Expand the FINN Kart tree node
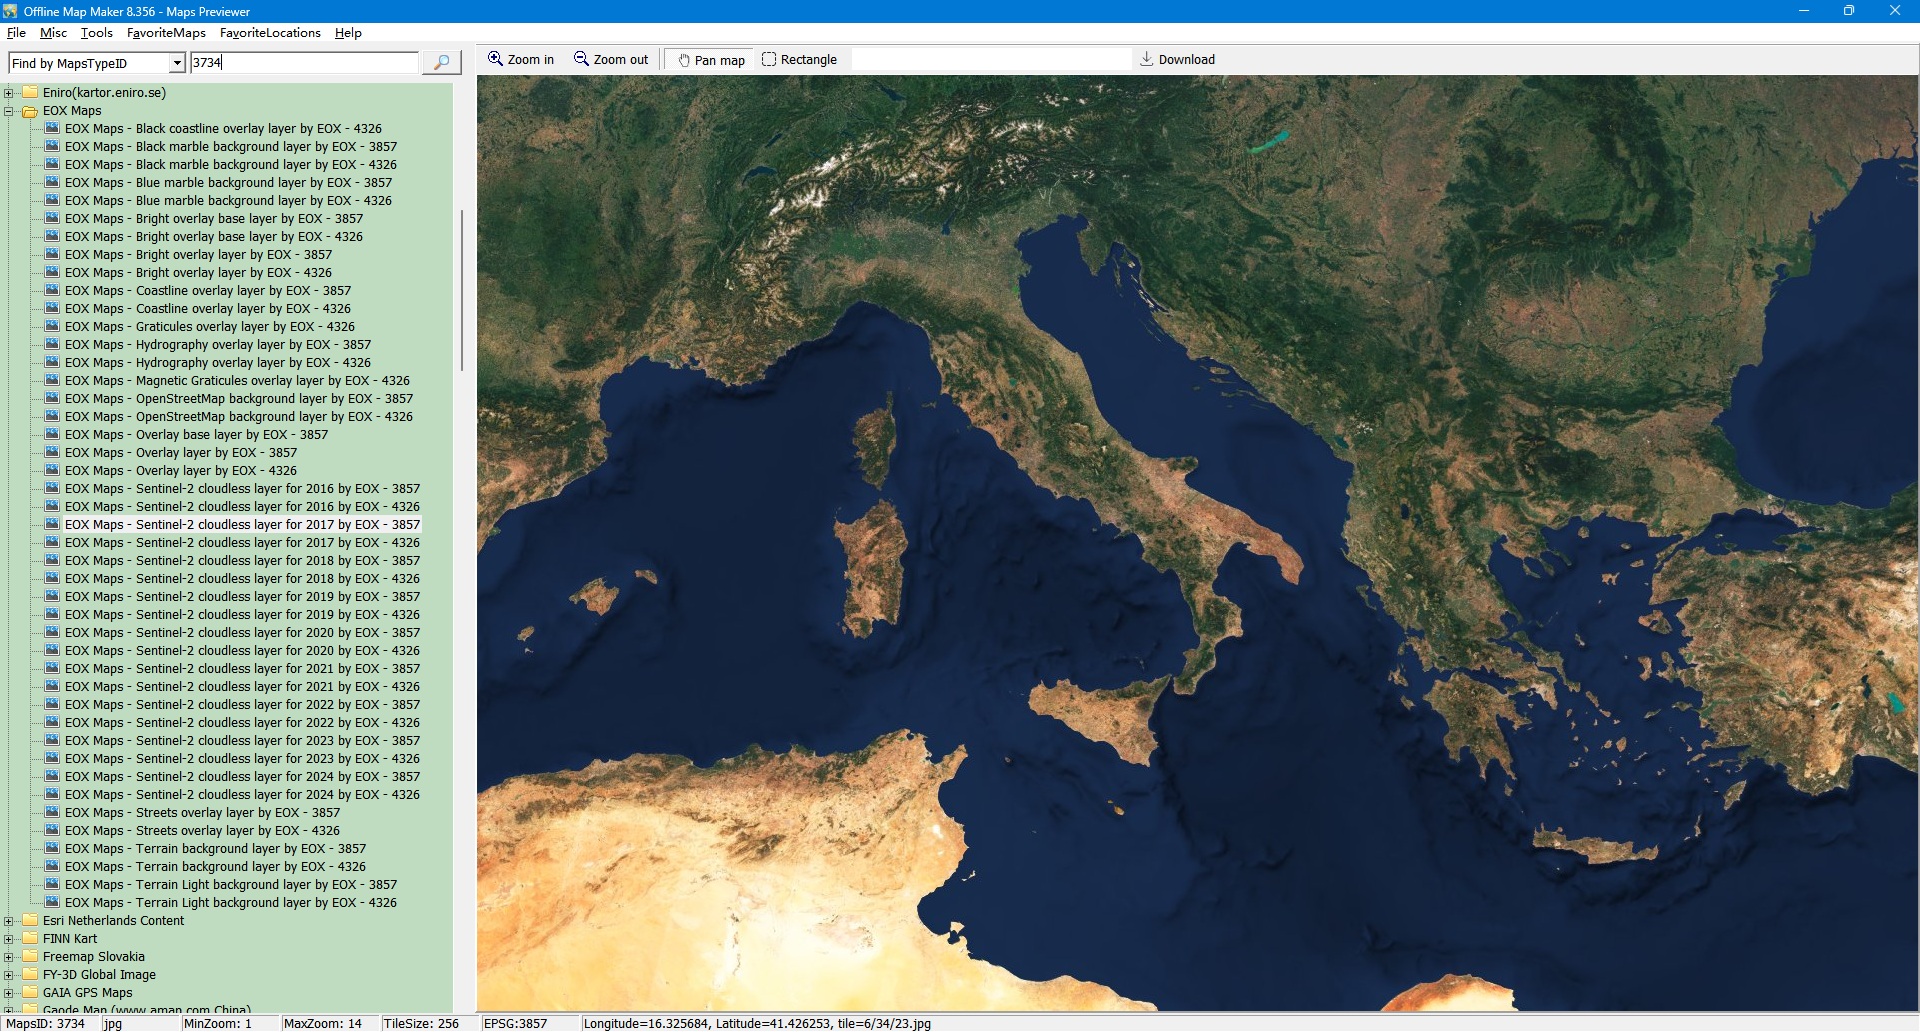1920x1032 pixels. tap(9, 939)
